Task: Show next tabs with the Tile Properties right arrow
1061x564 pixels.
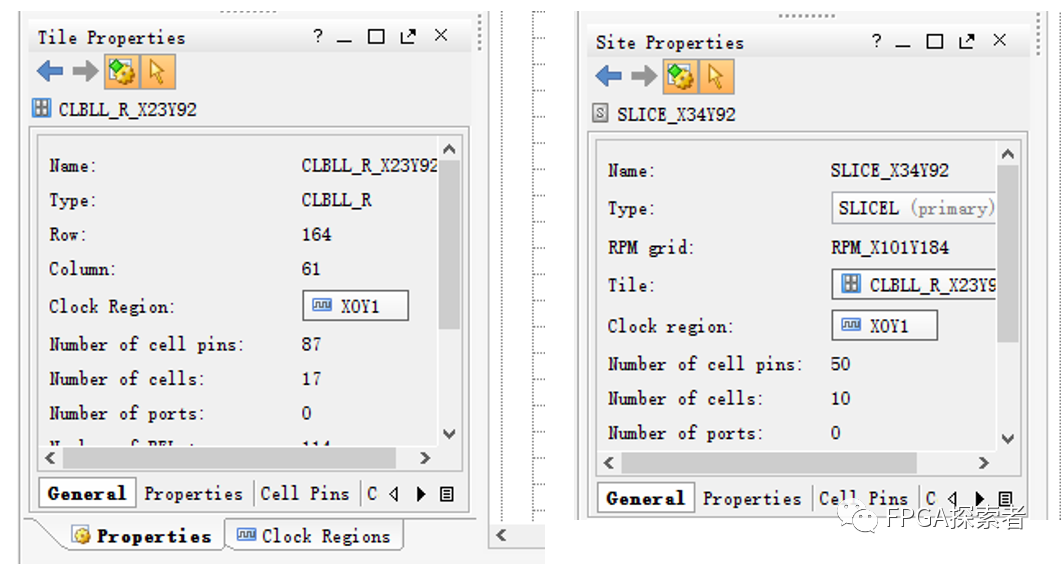Action: click(421, 494)
